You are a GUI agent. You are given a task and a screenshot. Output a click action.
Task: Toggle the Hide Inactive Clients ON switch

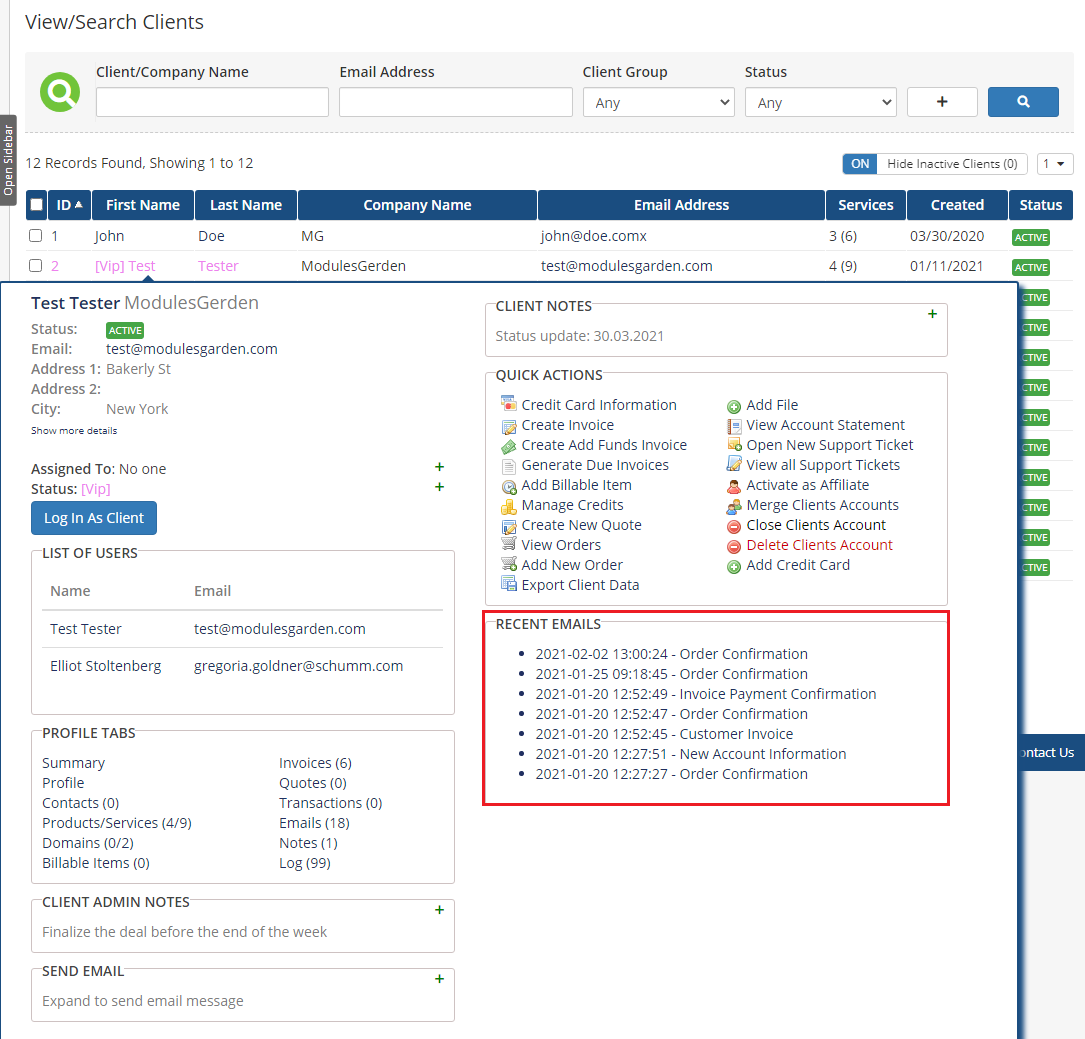pyautogui.click(x=859, y=164)
